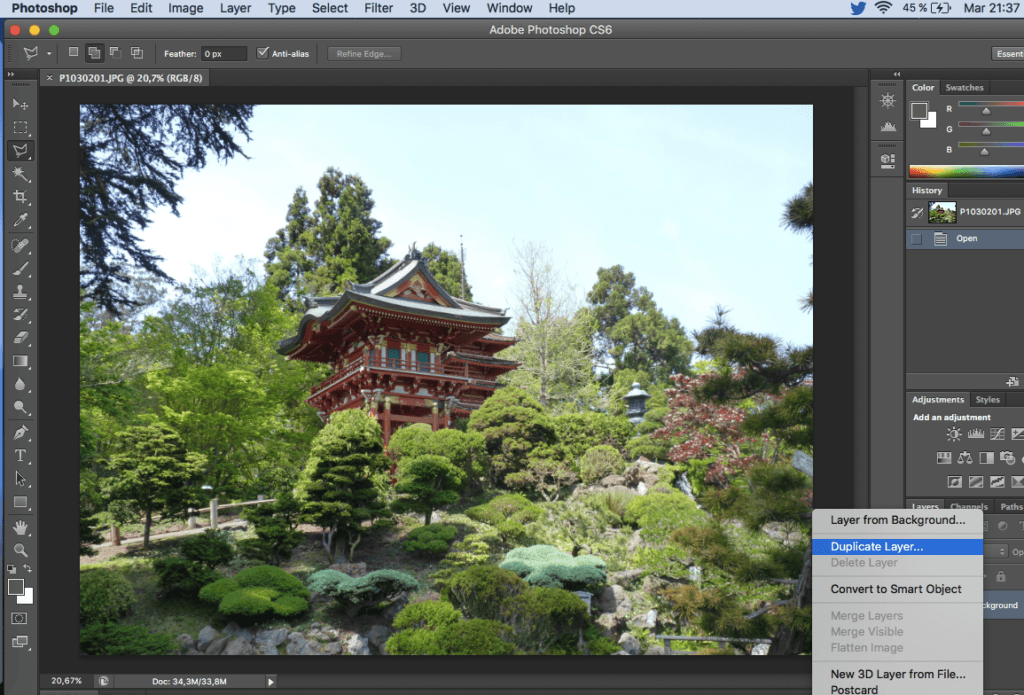Select the Move tool
The image size is (1024, 695).
[20, 104]
